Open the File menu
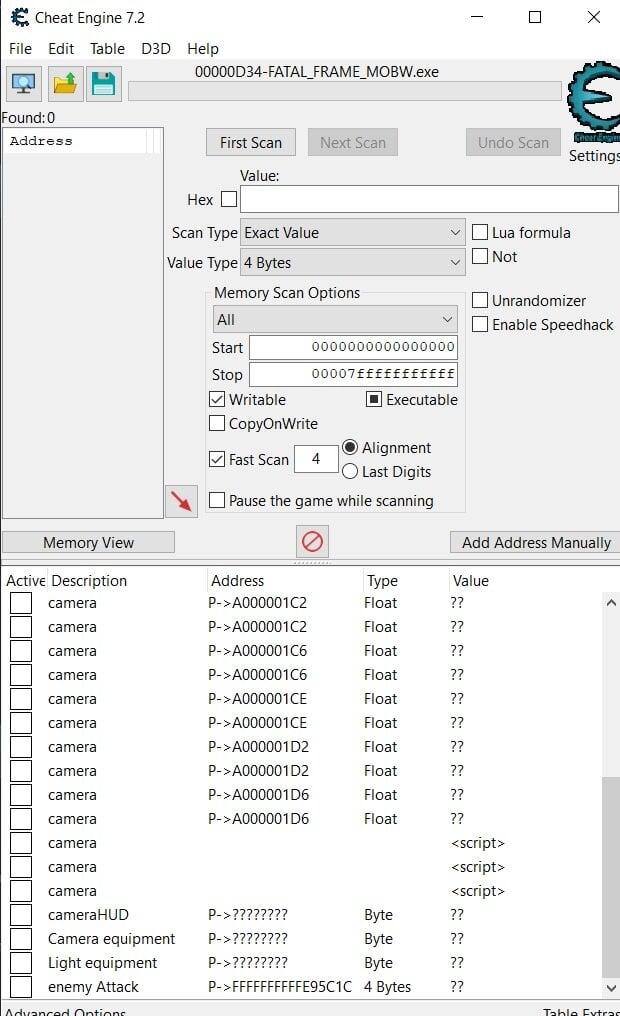This screenshot has width=620, height=1016. click(x=20, y=49)
